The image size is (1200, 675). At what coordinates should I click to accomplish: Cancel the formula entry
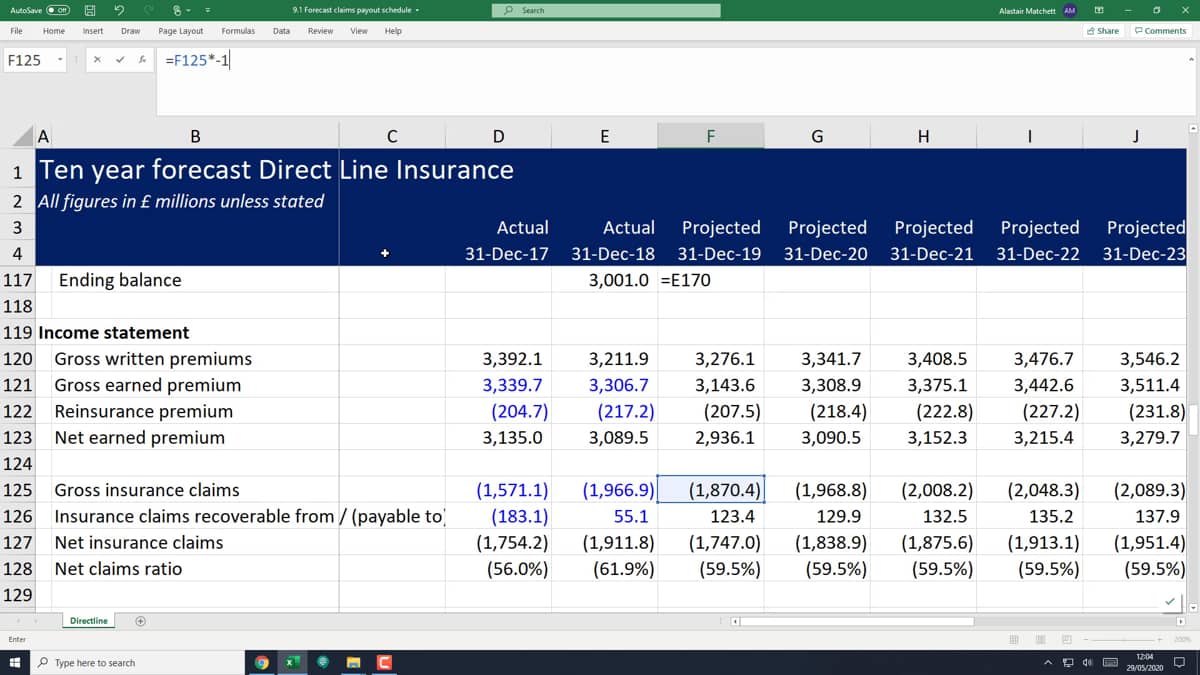point(97,60)
